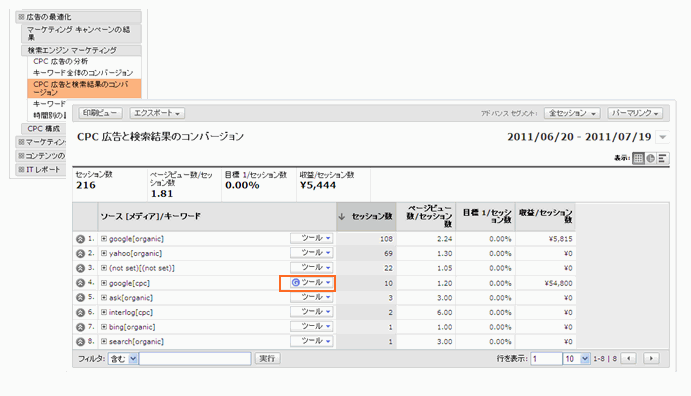Viewport: 691px width, 396px height.
Task: Click round icon beside row 5 ask[organic]
Action: click(80, 298)
